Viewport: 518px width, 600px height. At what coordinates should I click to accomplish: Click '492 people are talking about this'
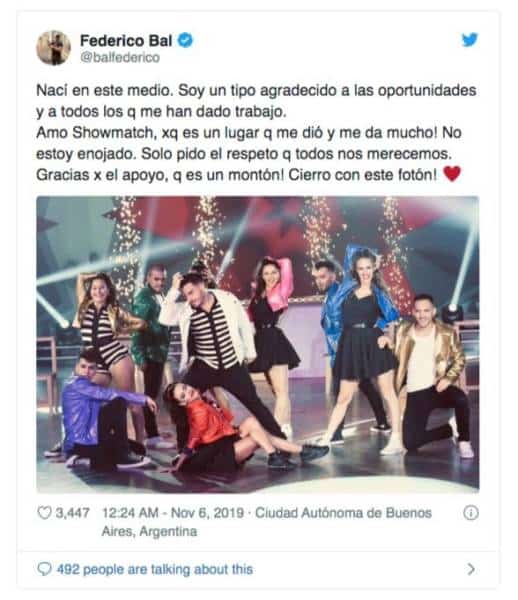coord(155,569)
